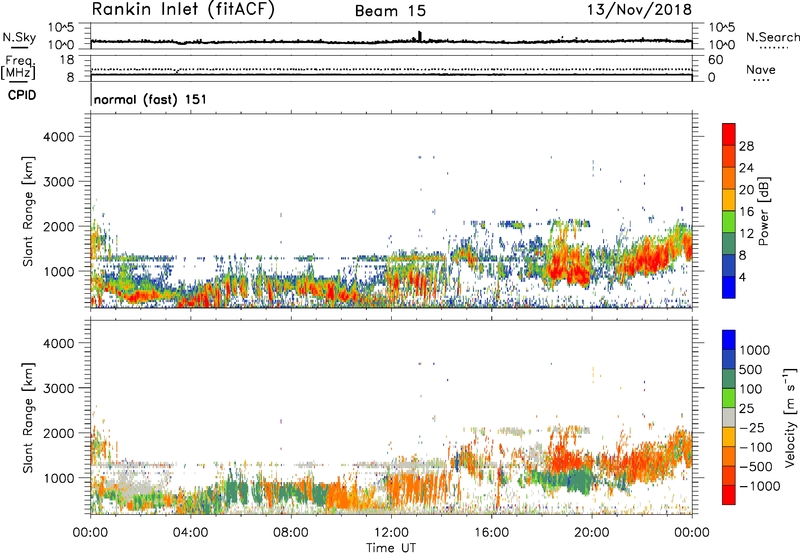The image size is (800, 554).
Task: Click the "16" value on Power color bar
Action: coord(746,212)
